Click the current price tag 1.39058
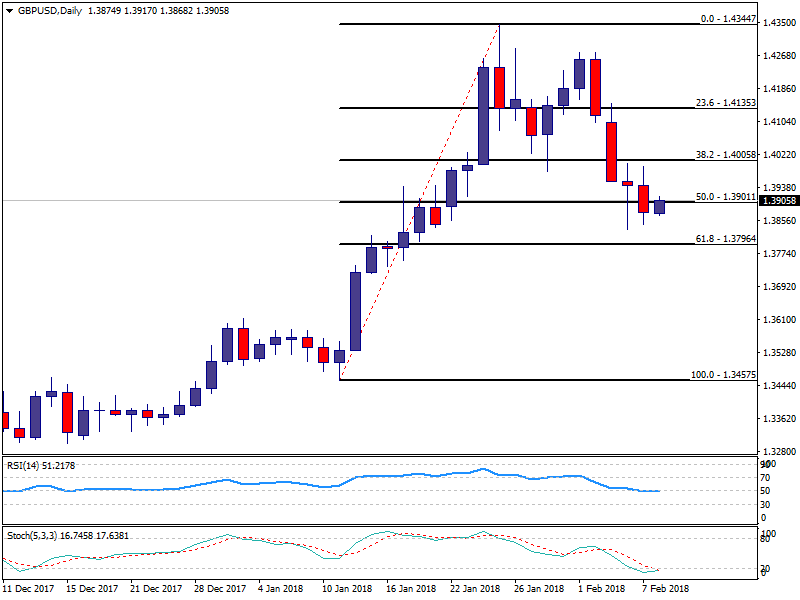 click(779, 201)
